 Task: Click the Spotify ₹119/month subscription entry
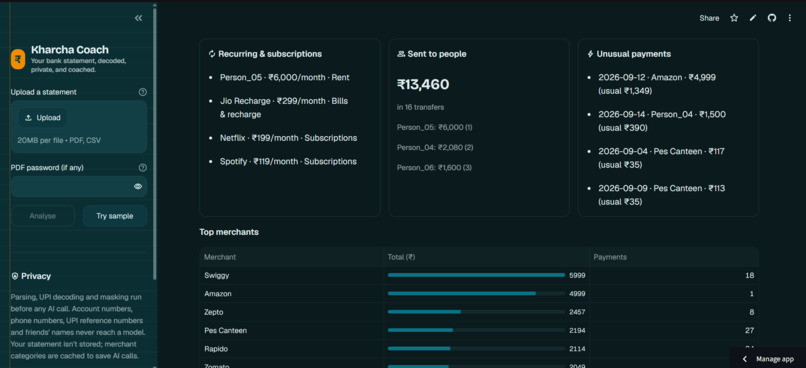tap(288, 161)
